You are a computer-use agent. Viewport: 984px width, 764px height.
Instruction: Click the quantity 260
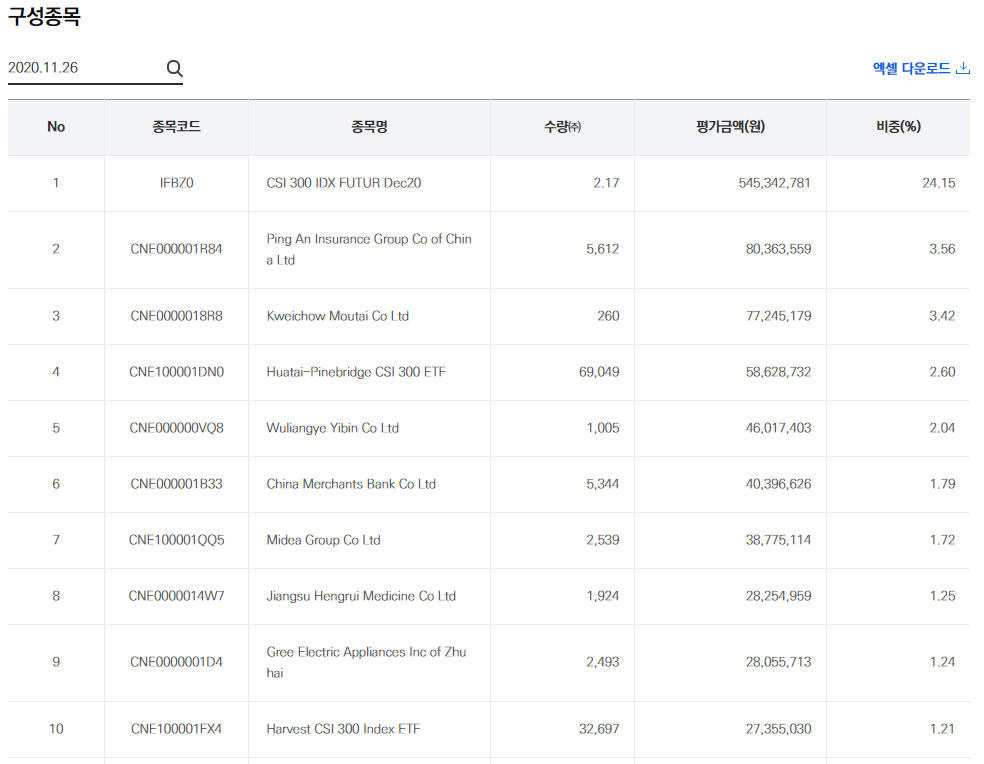point(608,316)
